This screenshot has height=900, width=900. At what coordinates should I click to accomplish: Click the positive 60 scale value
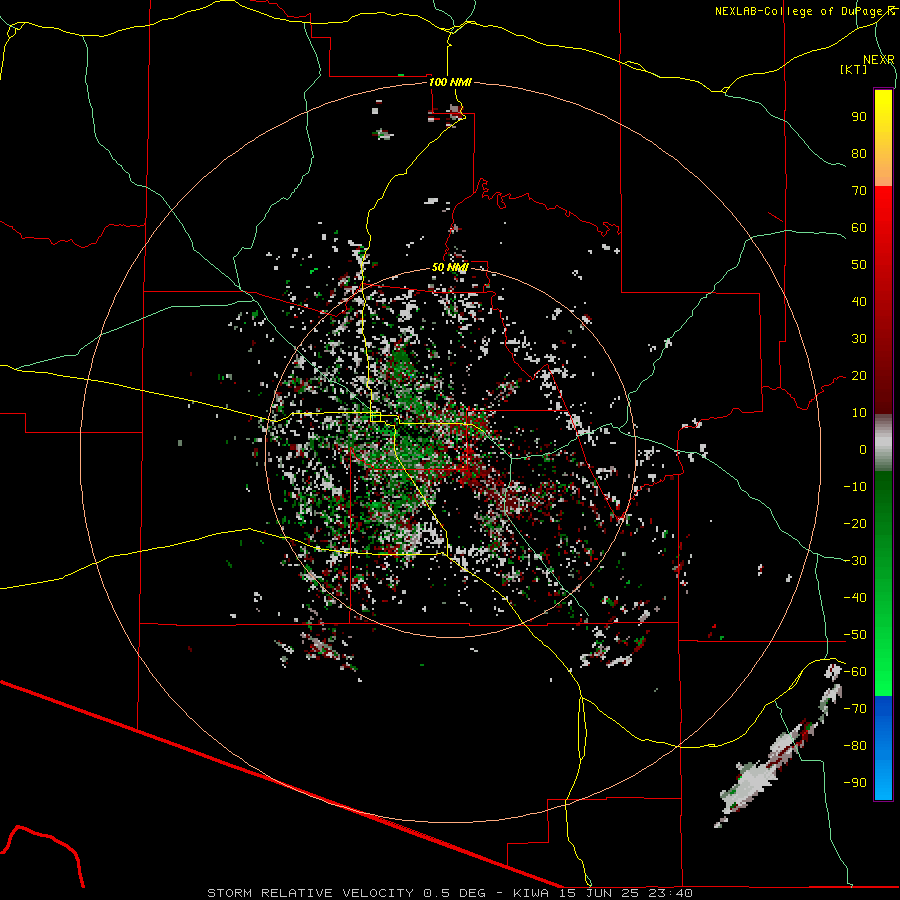pyautogui.click(x=859, y=227)
